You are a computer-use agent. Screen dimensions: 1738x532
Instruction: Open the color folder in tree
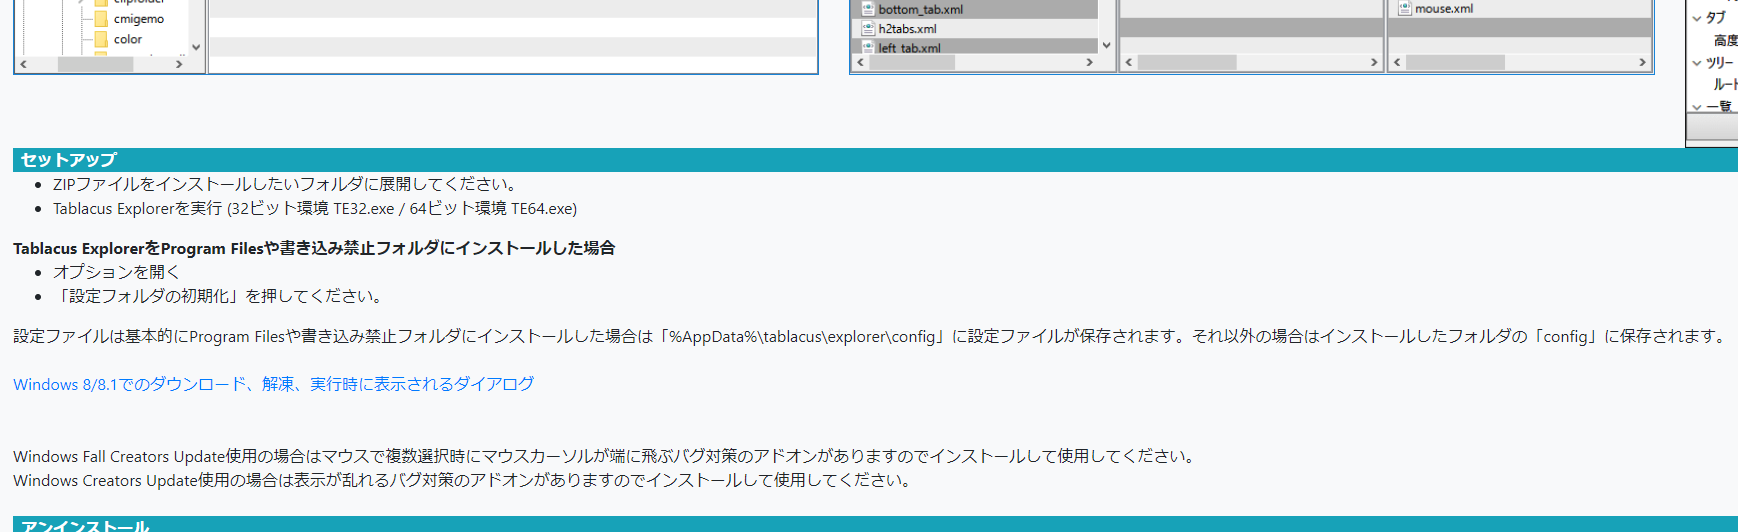(x=128, y=39)
